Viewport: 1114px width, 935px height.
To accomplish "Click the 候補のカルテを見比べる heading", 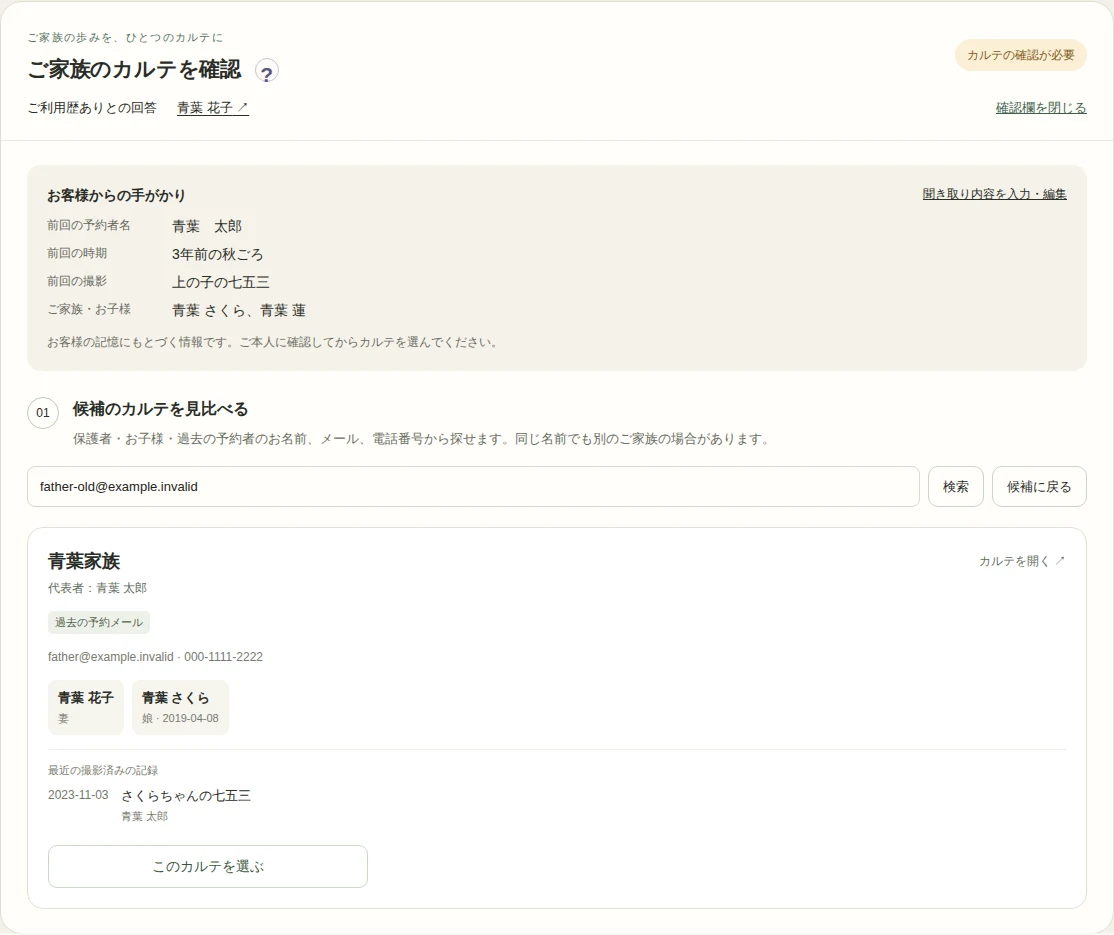I will (161, 409).
